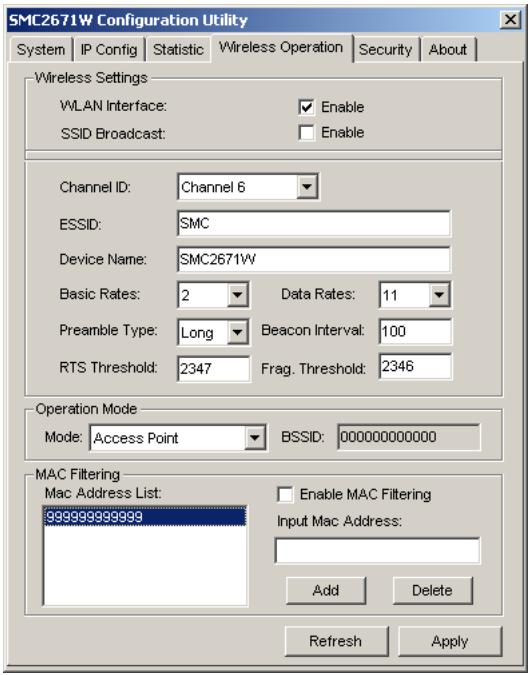This screenshot has height=675, width=531.
Task: Enable SSID Broadcast checkbox
Action: click(x=306, y=133)
